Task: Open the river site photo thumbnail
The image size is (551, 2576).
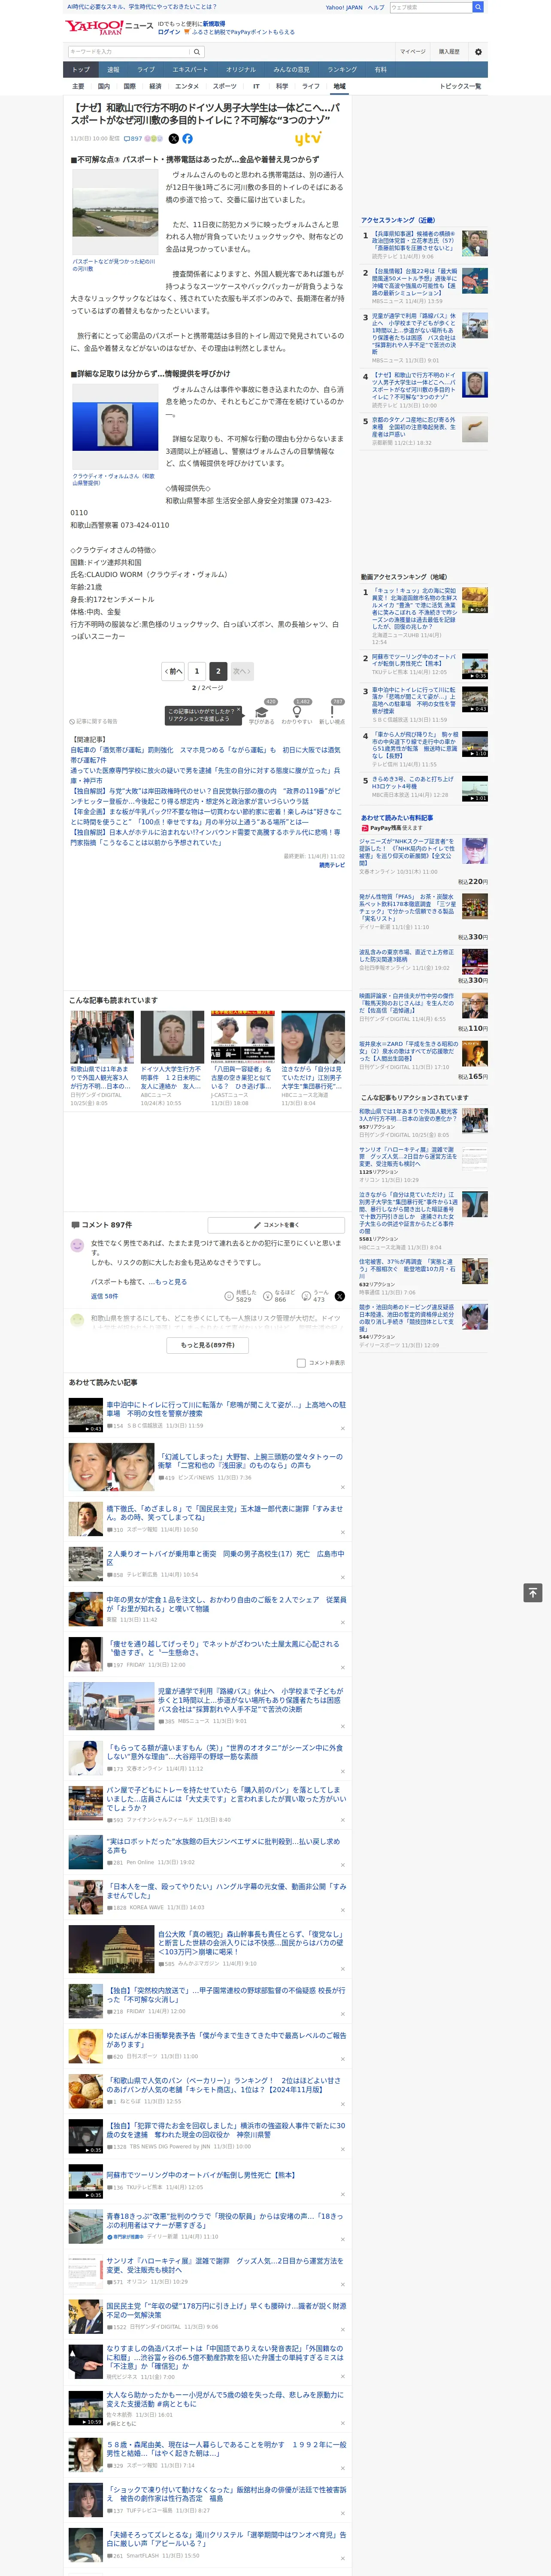Action: (115, 213)
